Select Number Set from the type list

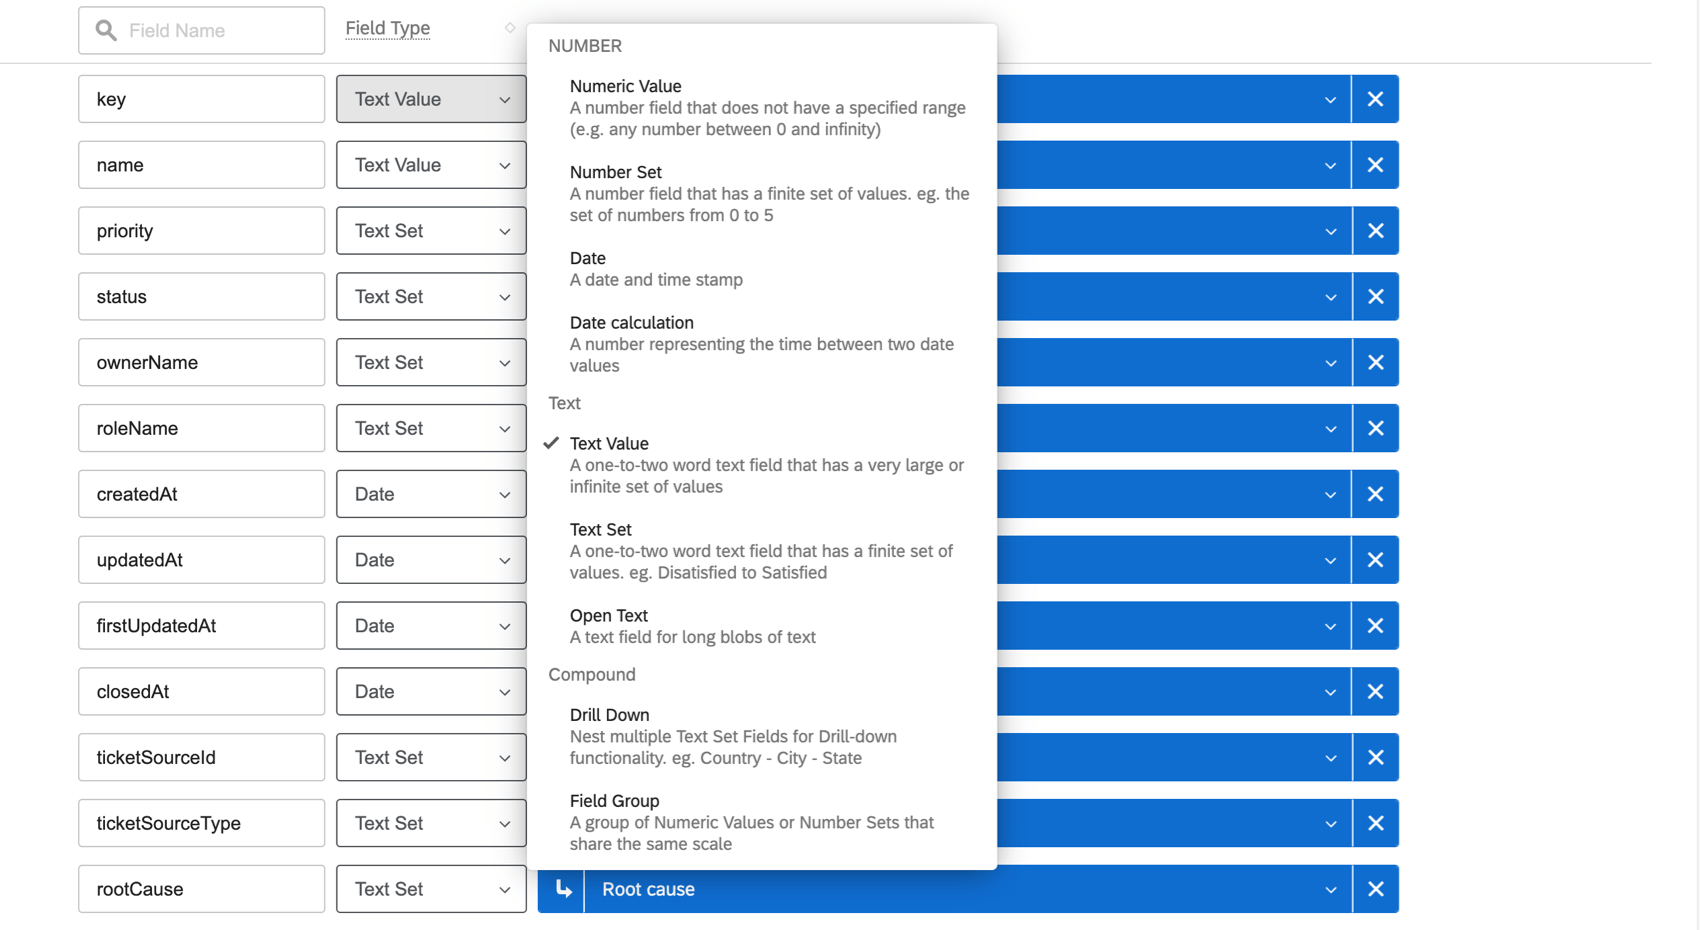616,171
